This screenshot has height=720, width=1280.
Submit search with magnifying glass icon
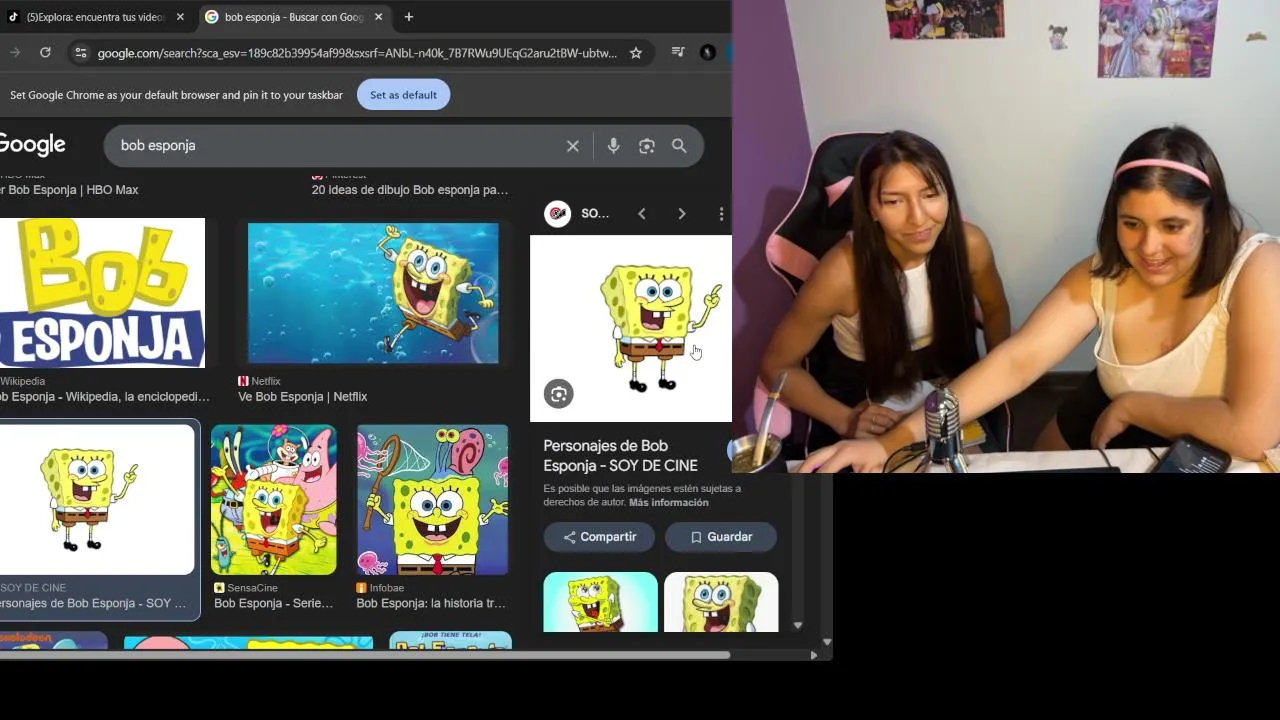679,146
